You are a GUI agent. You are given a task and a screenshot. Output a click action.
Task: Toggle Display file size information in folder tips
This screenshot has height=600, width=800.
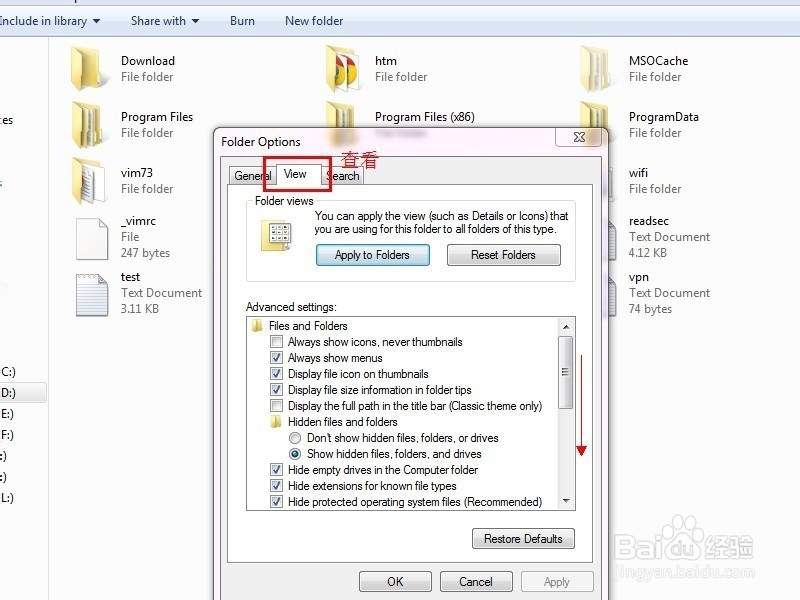click(x=276, y=390)
